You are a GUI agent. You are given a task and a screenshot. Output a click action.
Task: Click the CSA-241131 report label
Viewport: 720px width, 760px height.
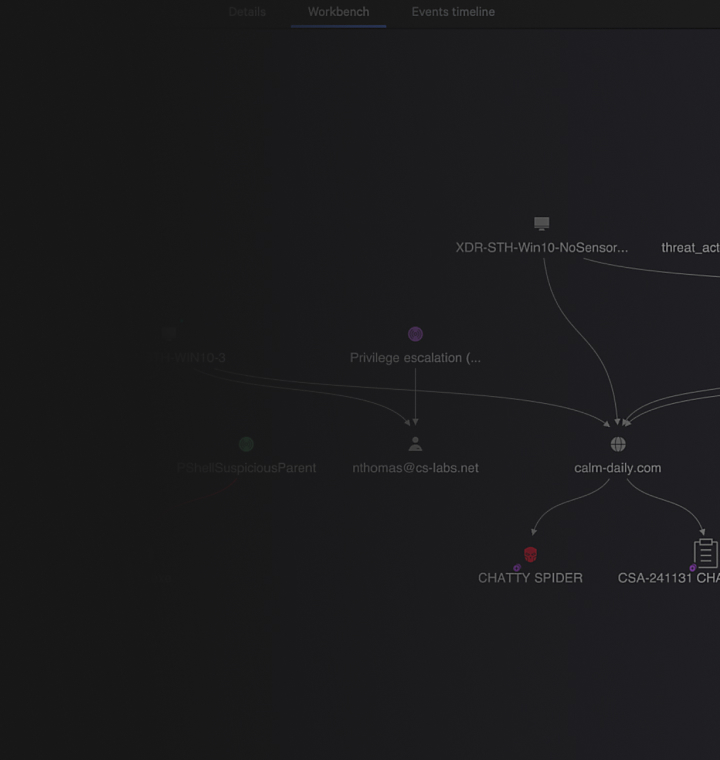668,578
